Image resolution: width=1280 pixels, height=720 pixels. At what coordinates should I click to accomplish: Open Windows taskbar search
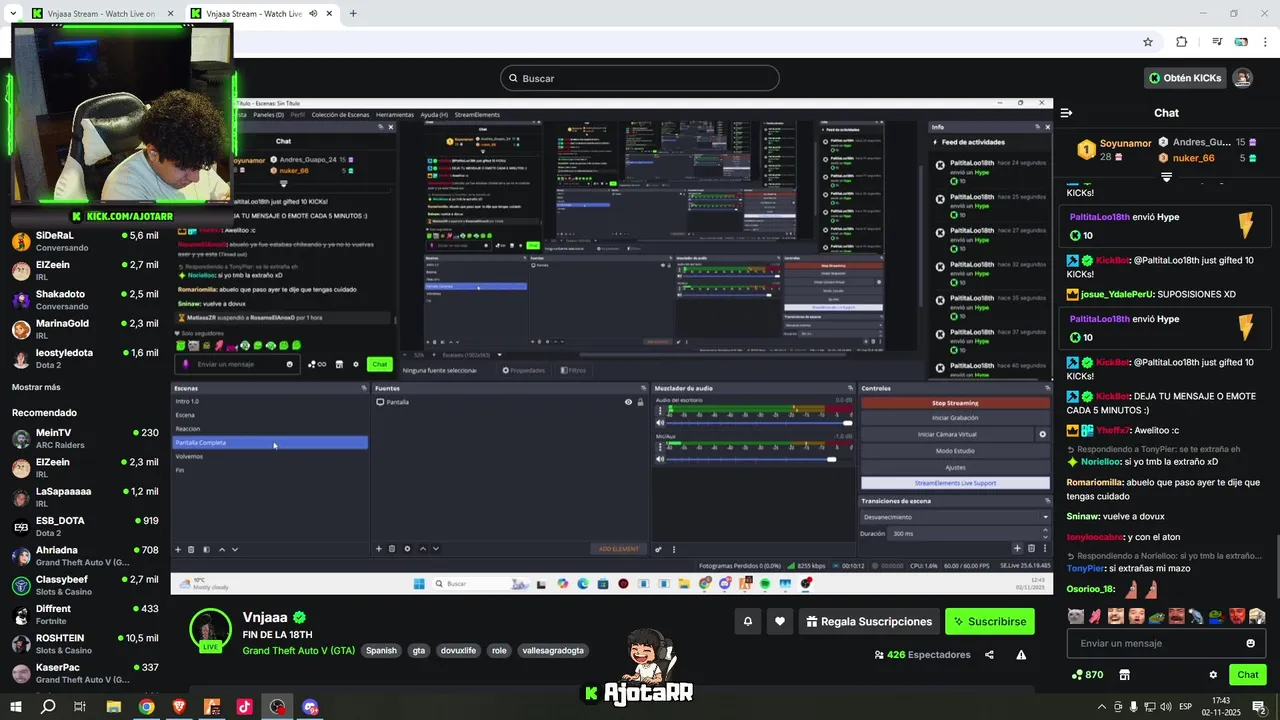pos(47,706)
